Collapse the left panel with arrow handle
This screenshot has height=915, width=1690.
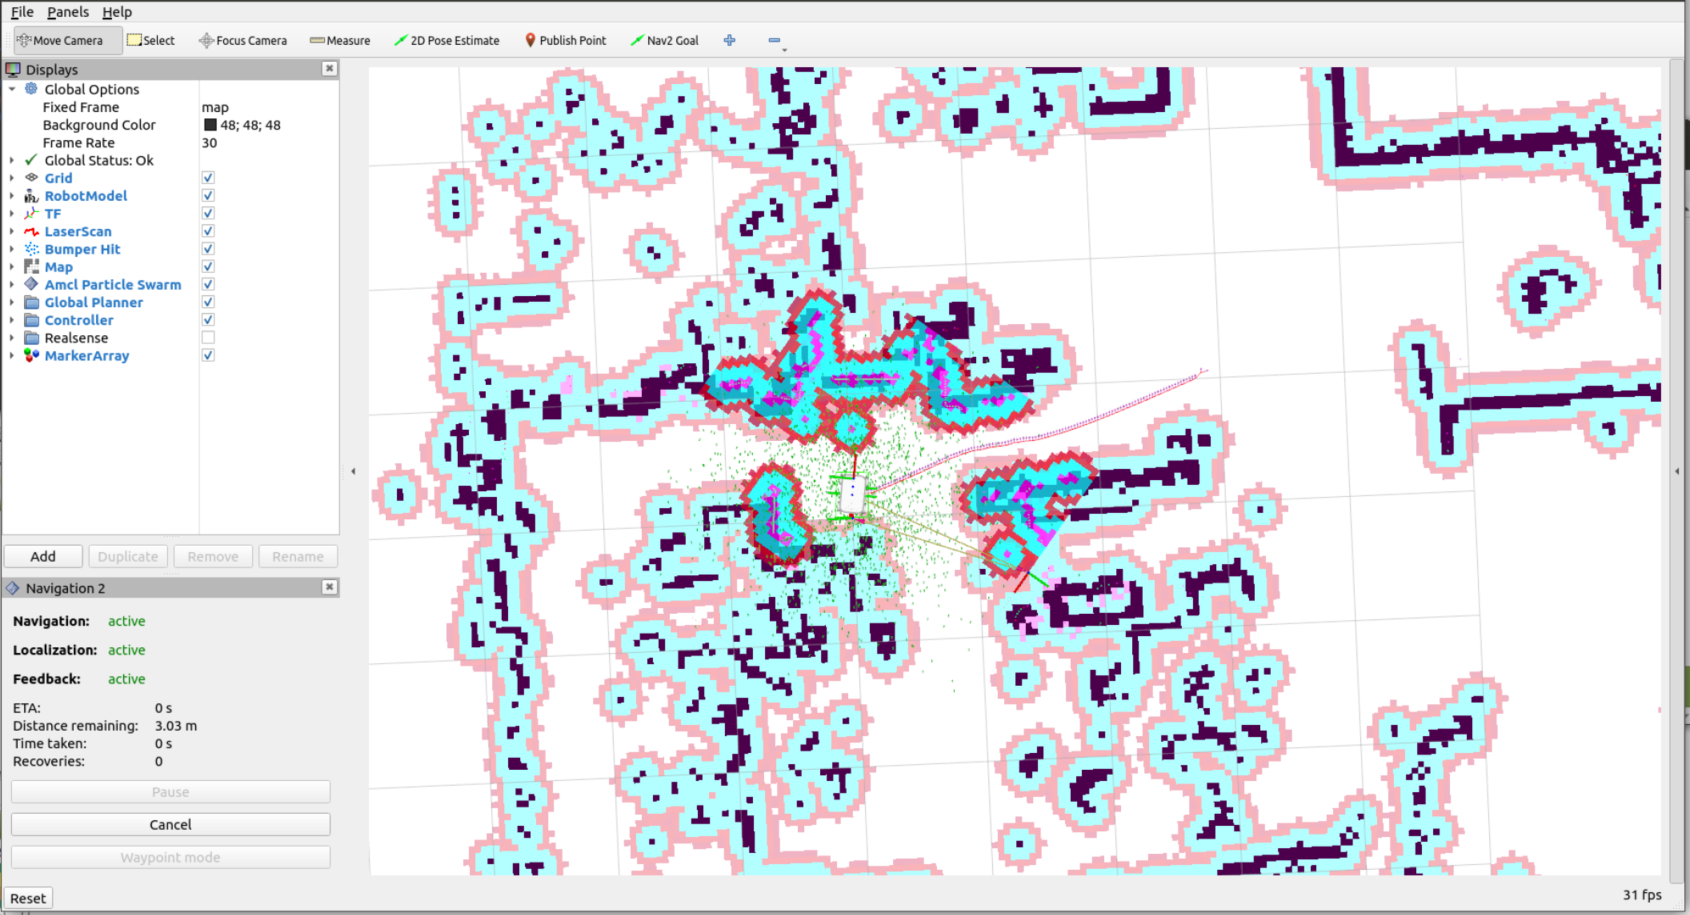point(353,471)
